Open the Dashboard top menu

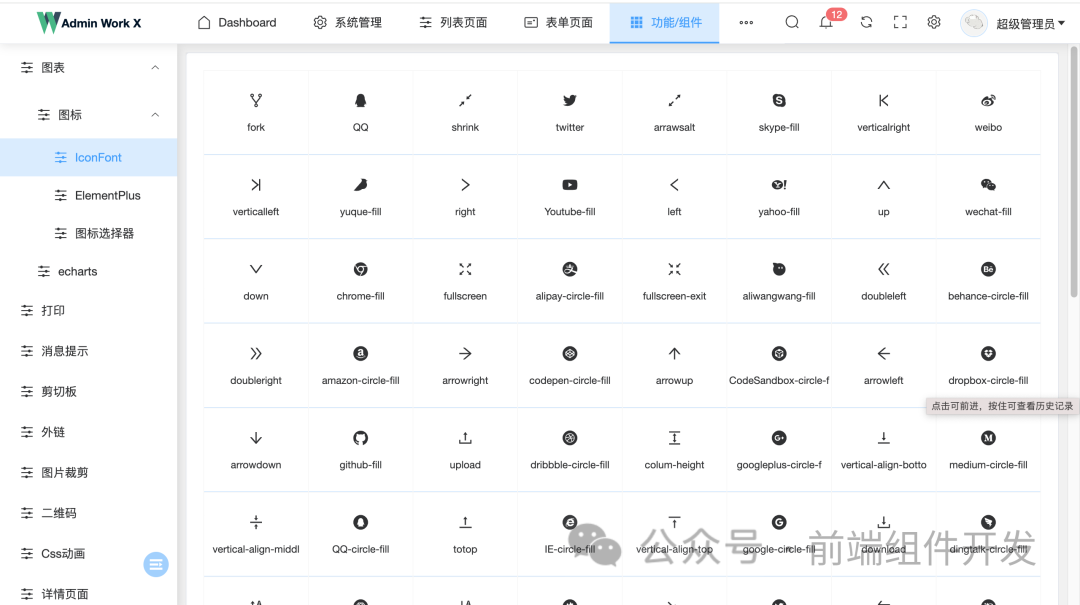pyautogui.click(x=237, y=23)
